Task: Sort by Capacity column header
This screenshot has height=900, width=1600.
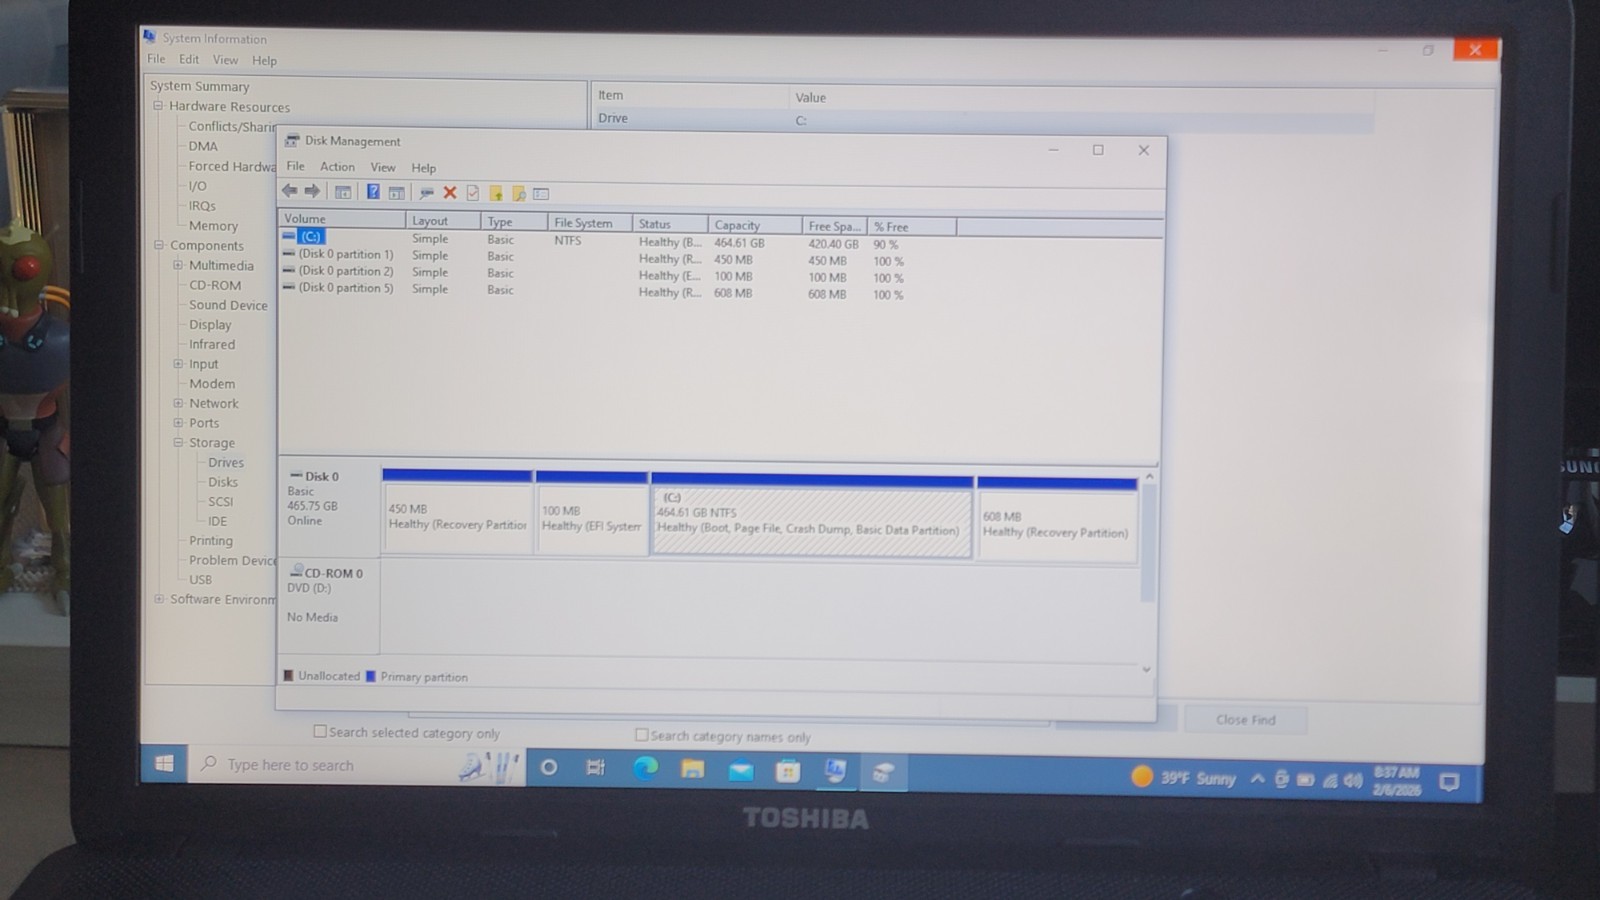Action: click(x=755, y=225)
